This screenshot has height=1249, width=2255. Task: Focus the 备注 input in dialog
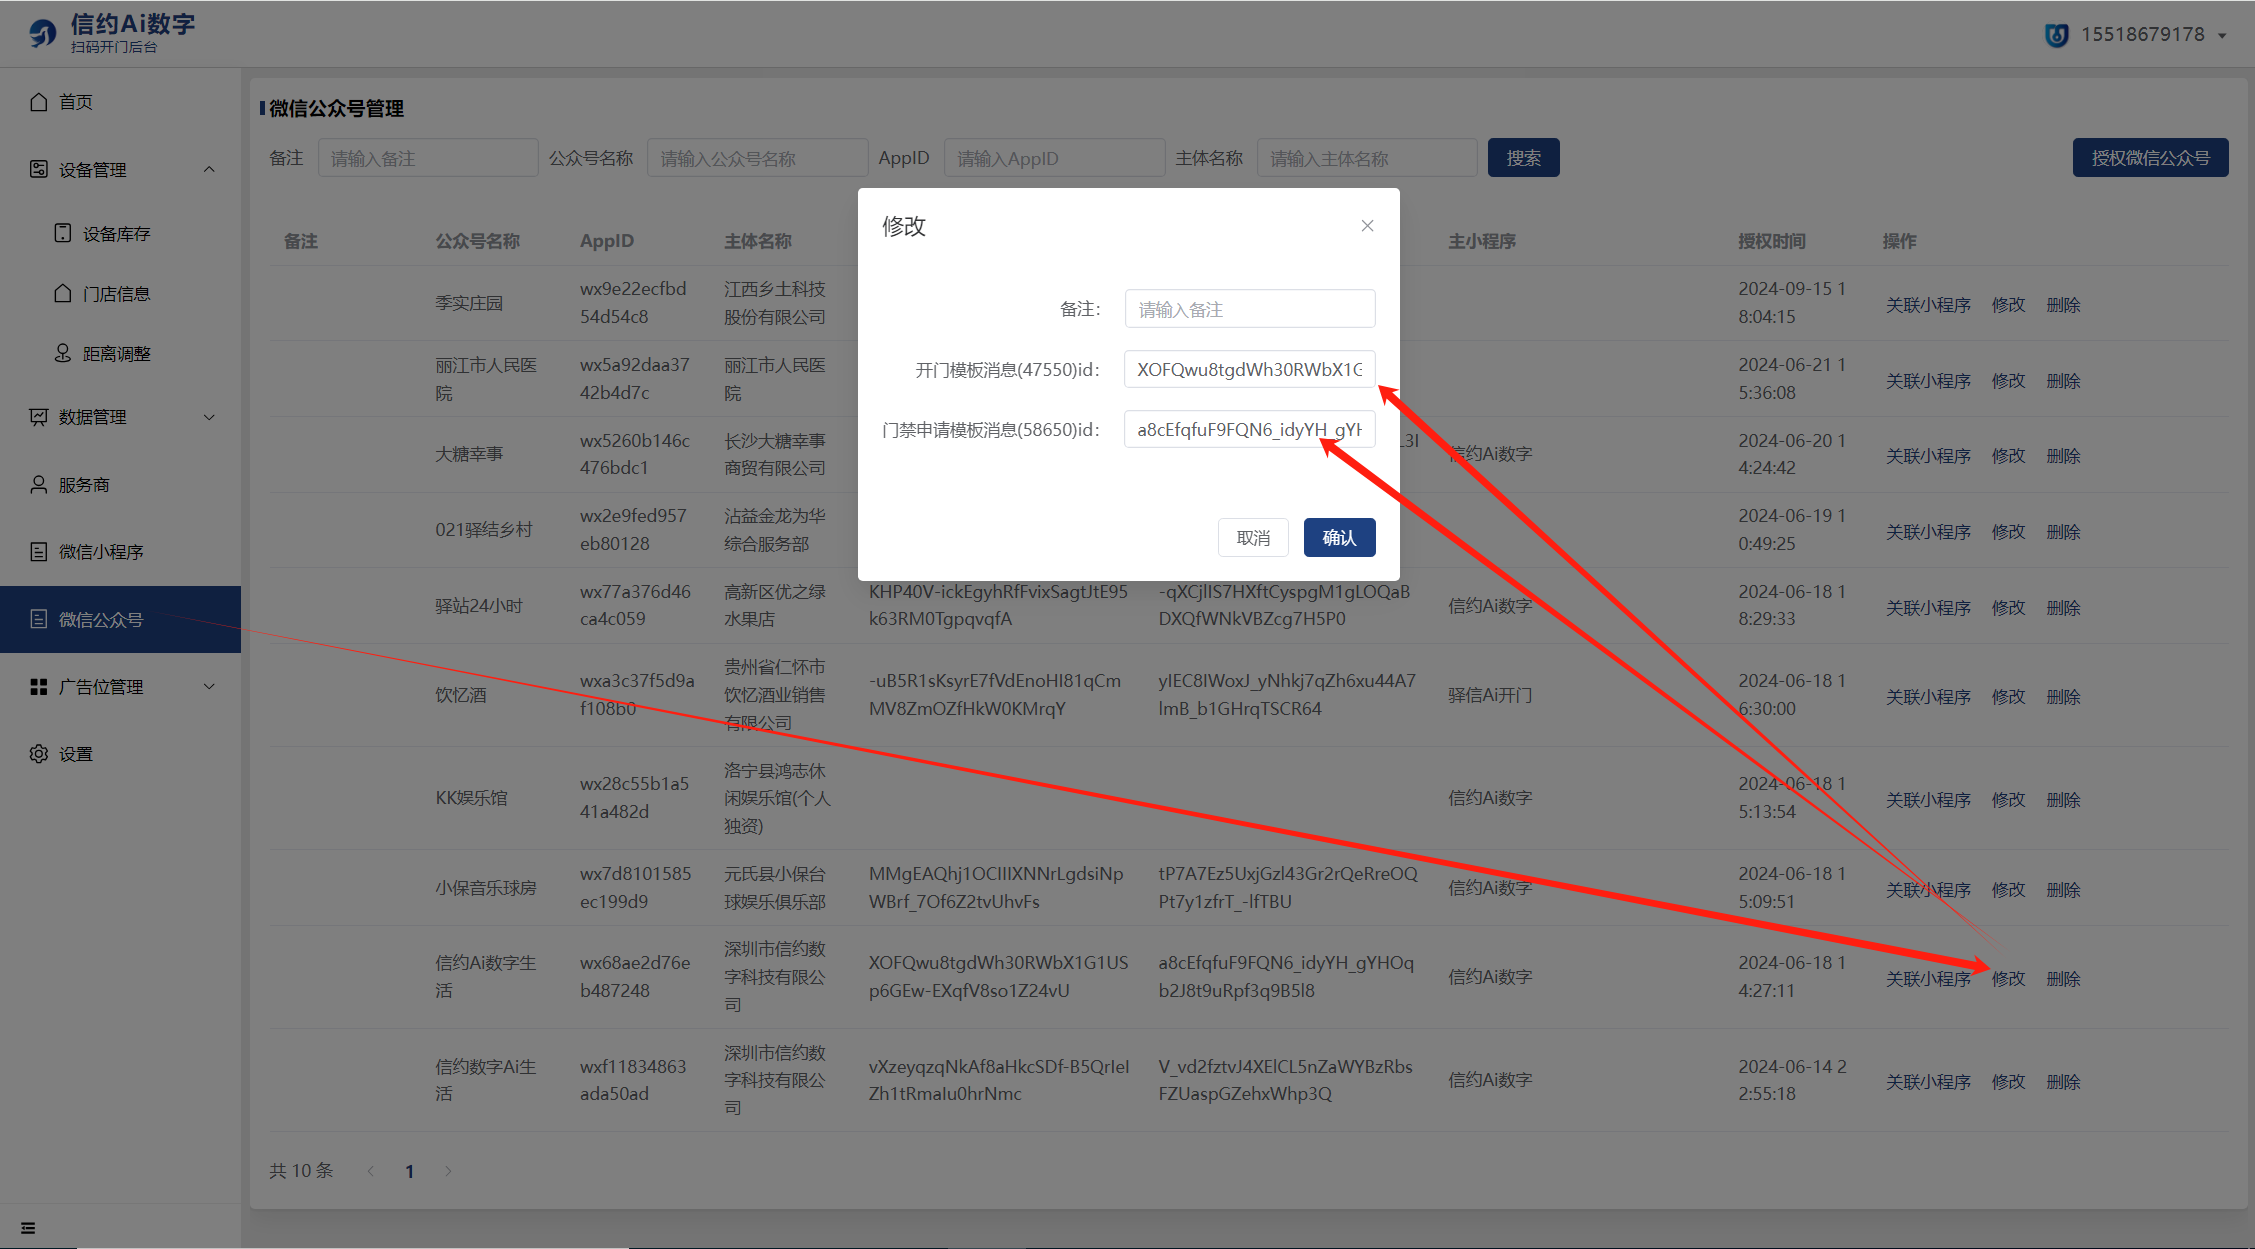coord(1249,309)
